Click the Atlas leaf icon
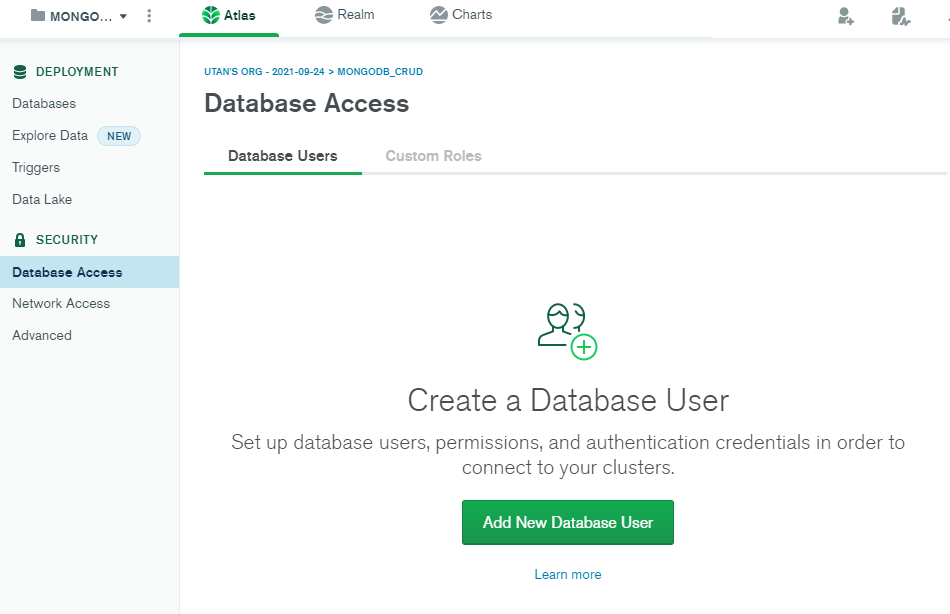950x614 pixels. (x=210, y=15)
